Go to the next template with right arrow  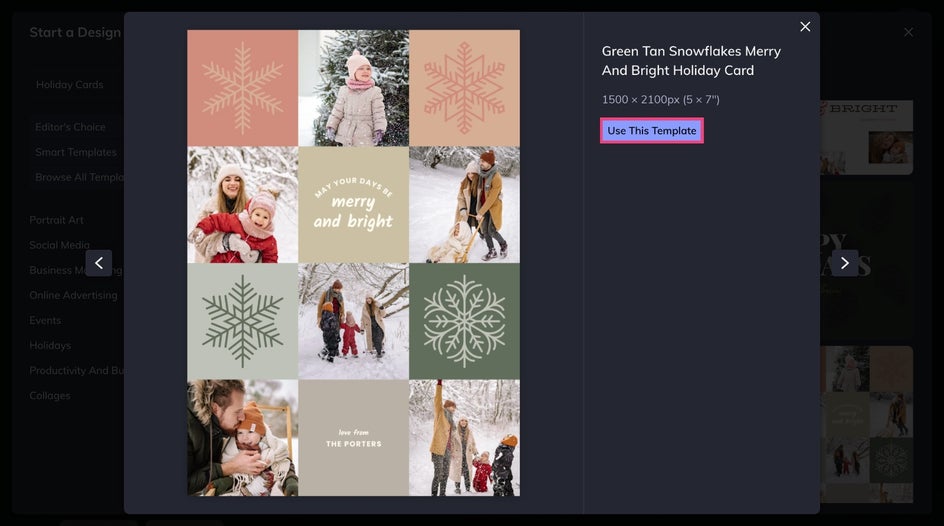[845, 263]
